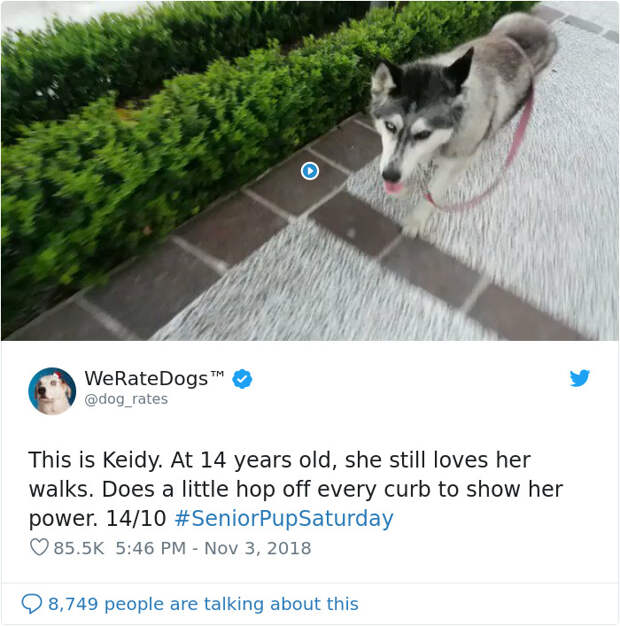This screenshot has width=620, height=626.
Task: Open the 5:46 PM - Nov 3, 2018 timestamp
Action: 213,548
